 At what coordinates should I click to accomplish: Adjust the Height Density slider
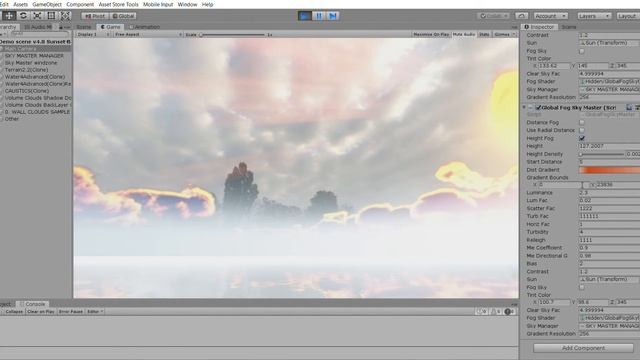(602, 154)
